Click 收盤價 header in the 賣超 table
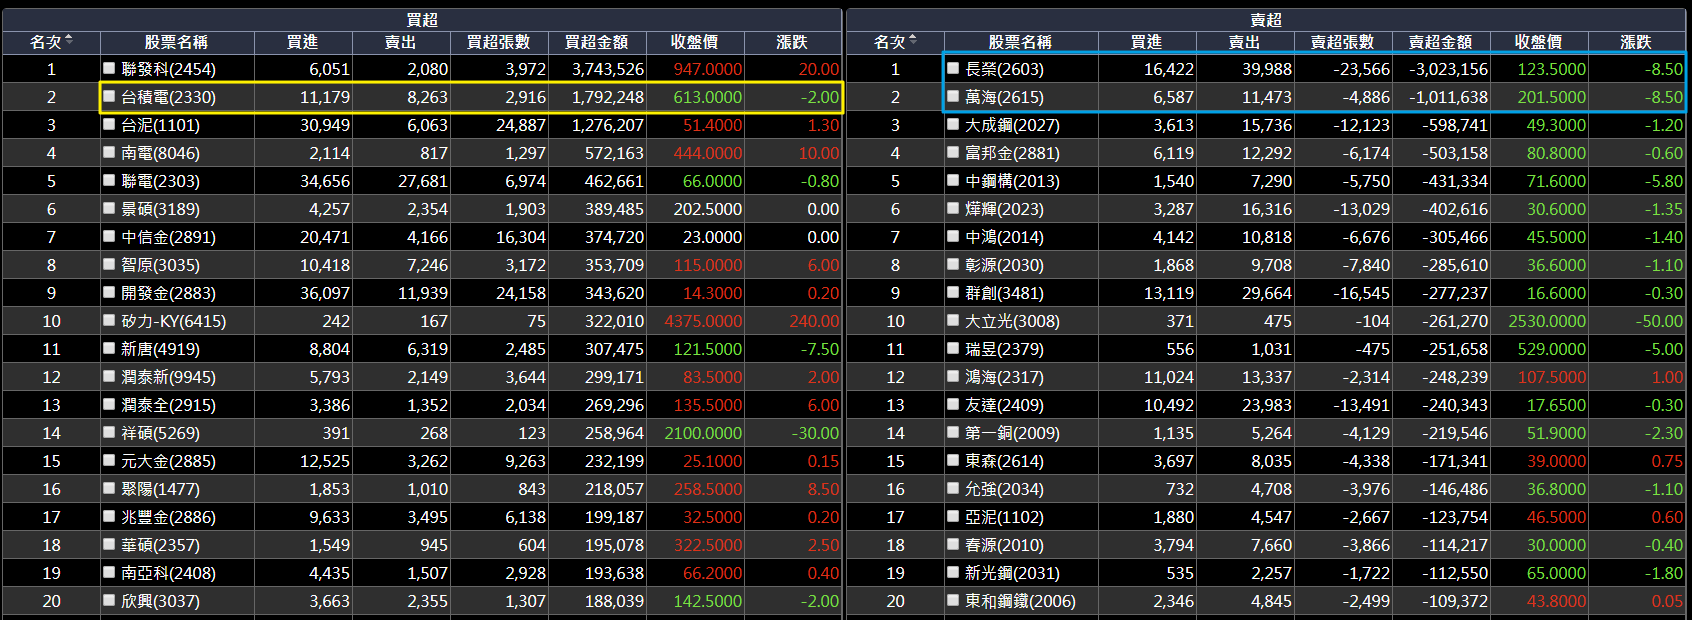1692x620 pixels. pos(1539,42)
